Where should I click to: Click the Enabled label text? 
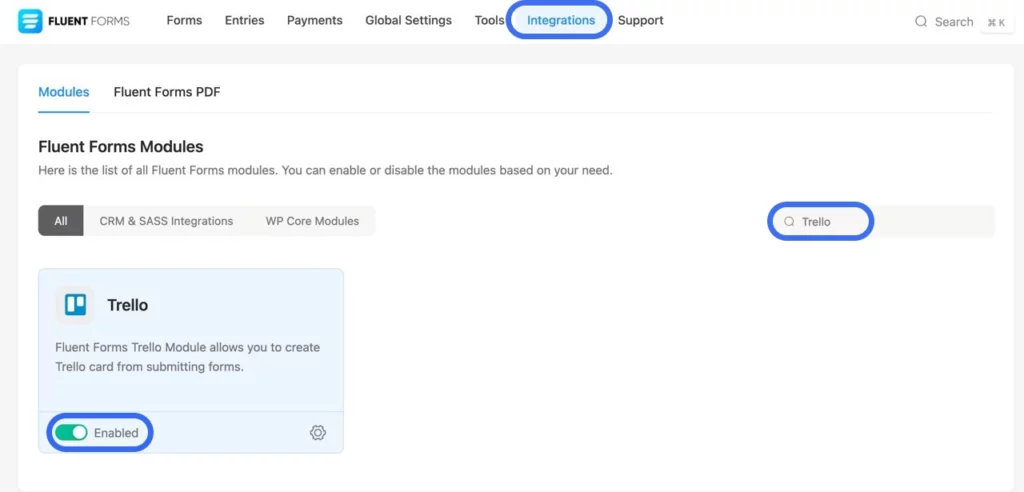coord(116,433)
